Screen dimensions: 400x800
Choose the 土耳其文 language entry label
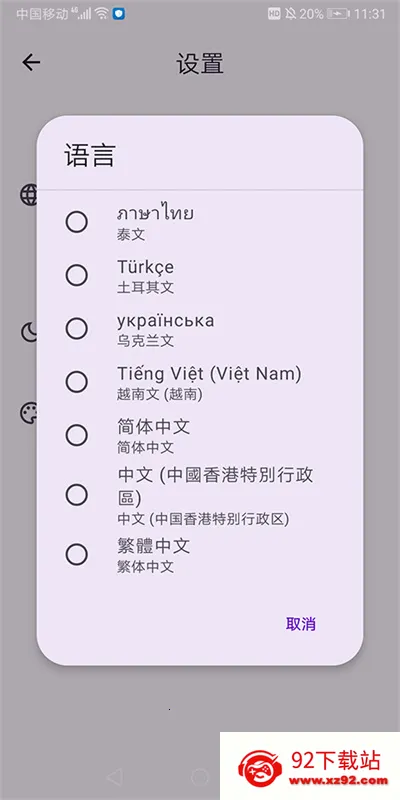[145, 287]
